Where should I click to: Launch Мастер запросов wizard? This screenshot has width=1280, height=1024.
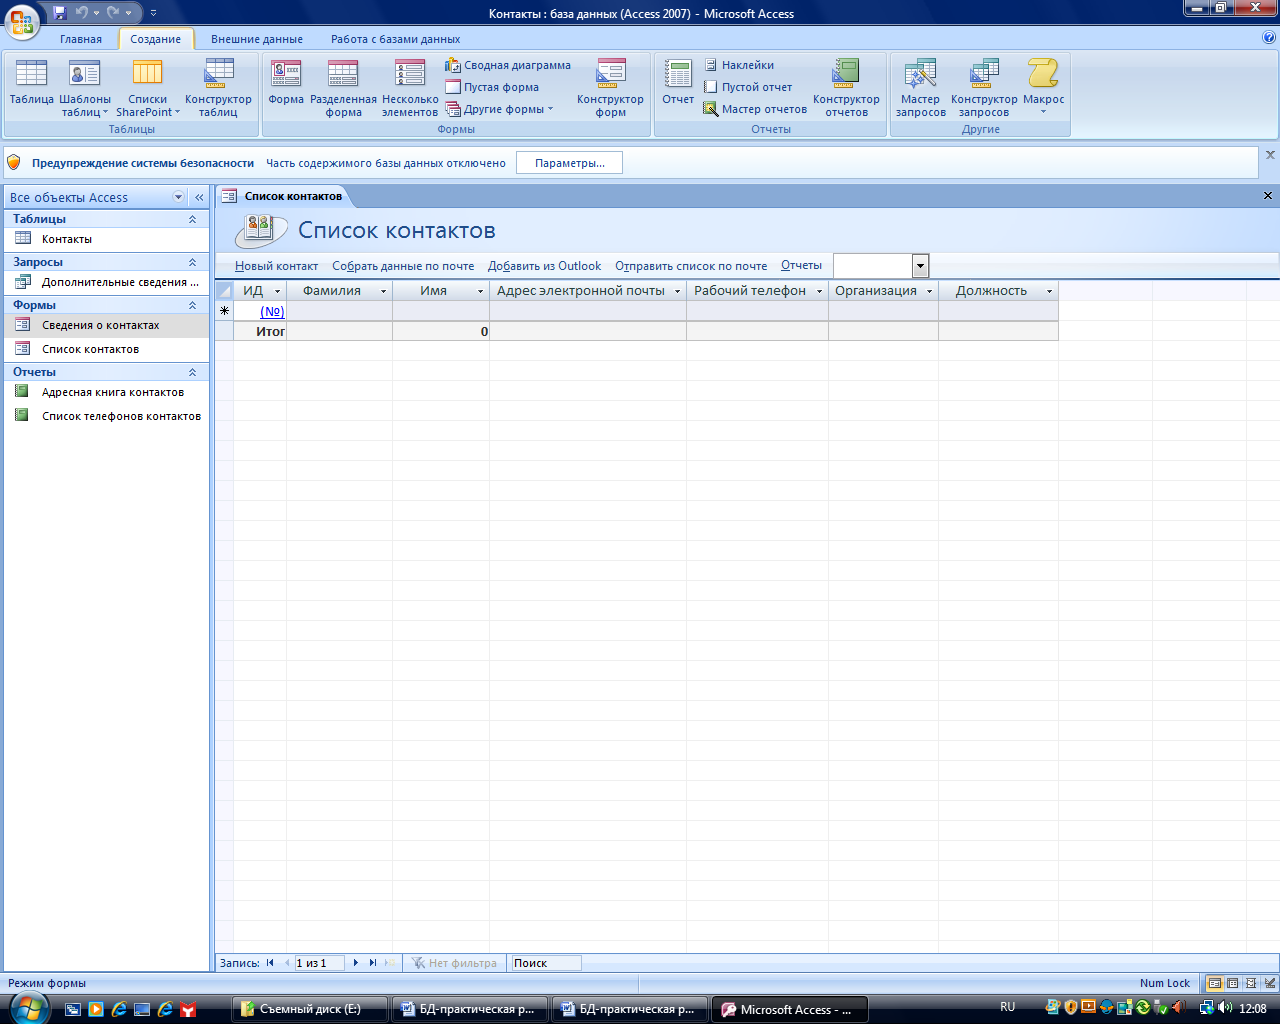click(920, 88)
